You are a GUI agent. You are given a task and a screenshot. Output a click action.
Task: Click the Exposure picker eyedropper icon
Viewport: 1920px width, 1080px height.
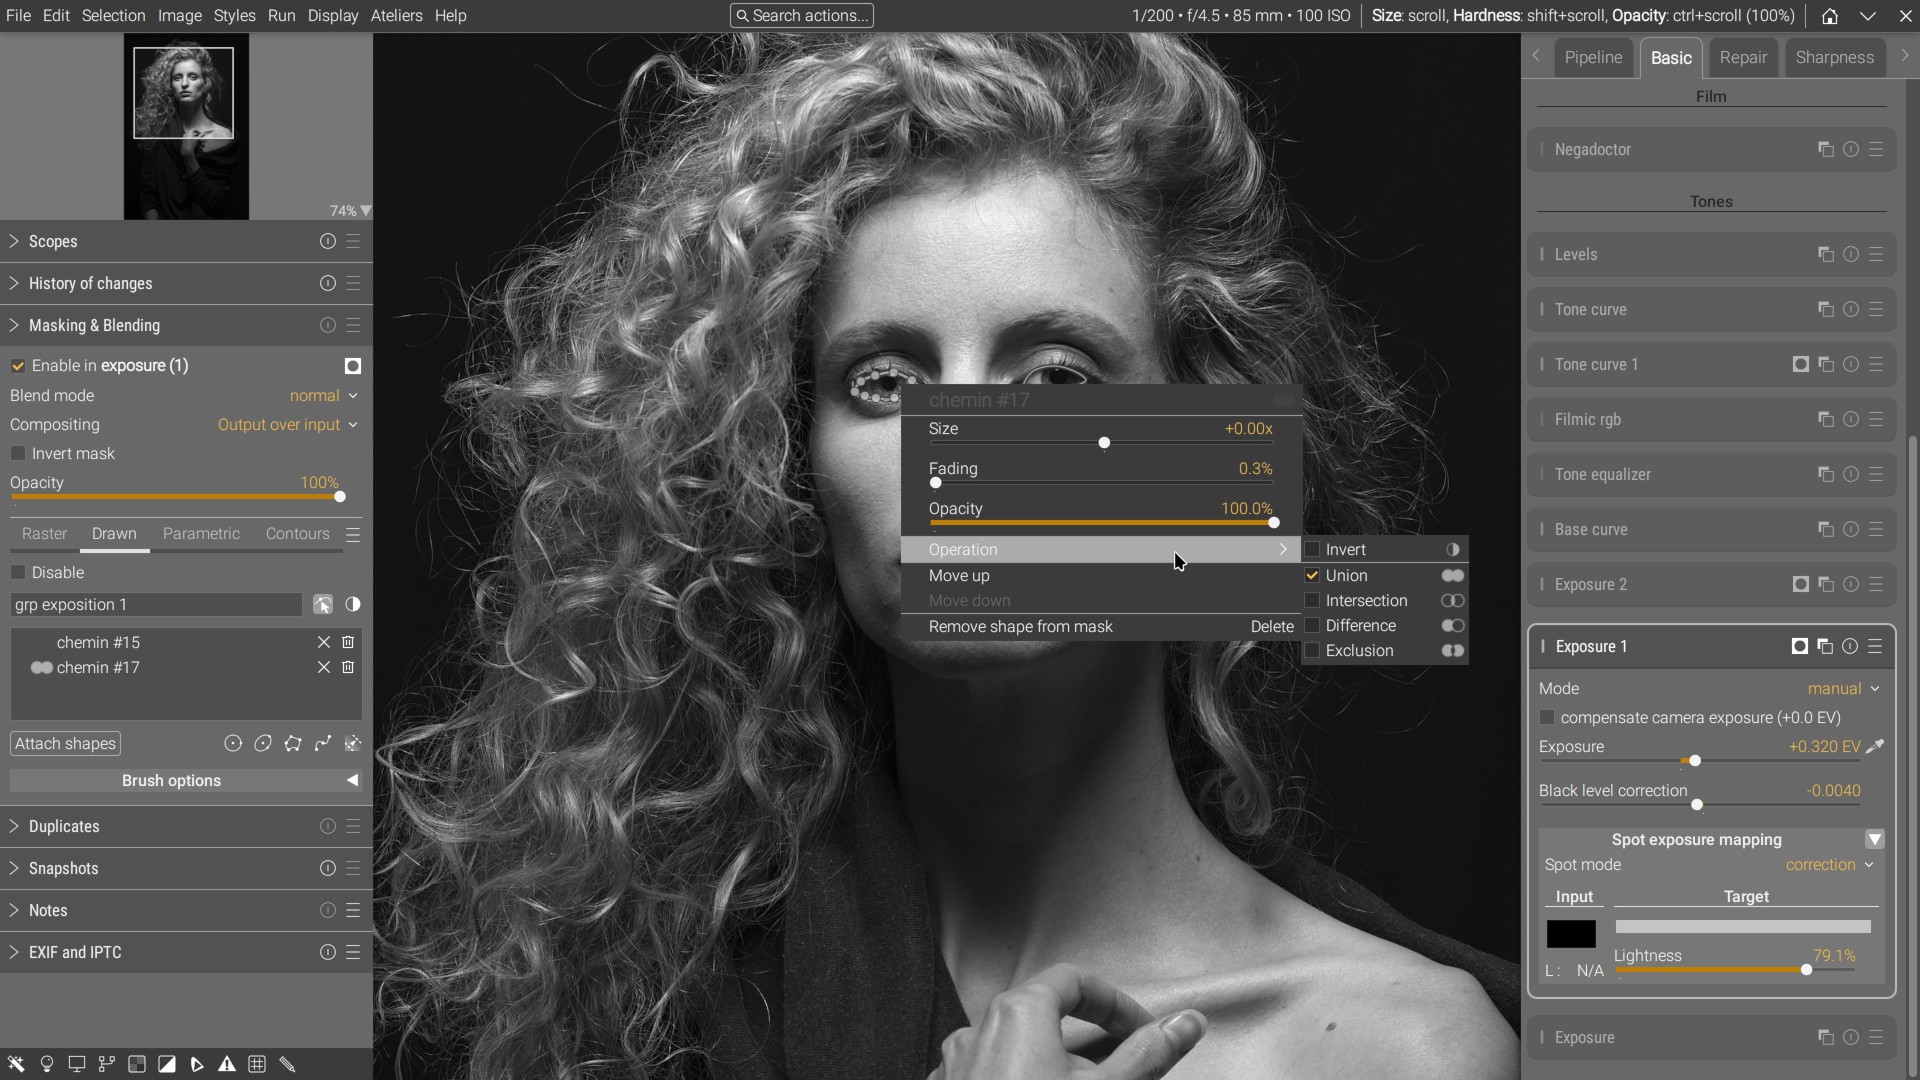1875,746
